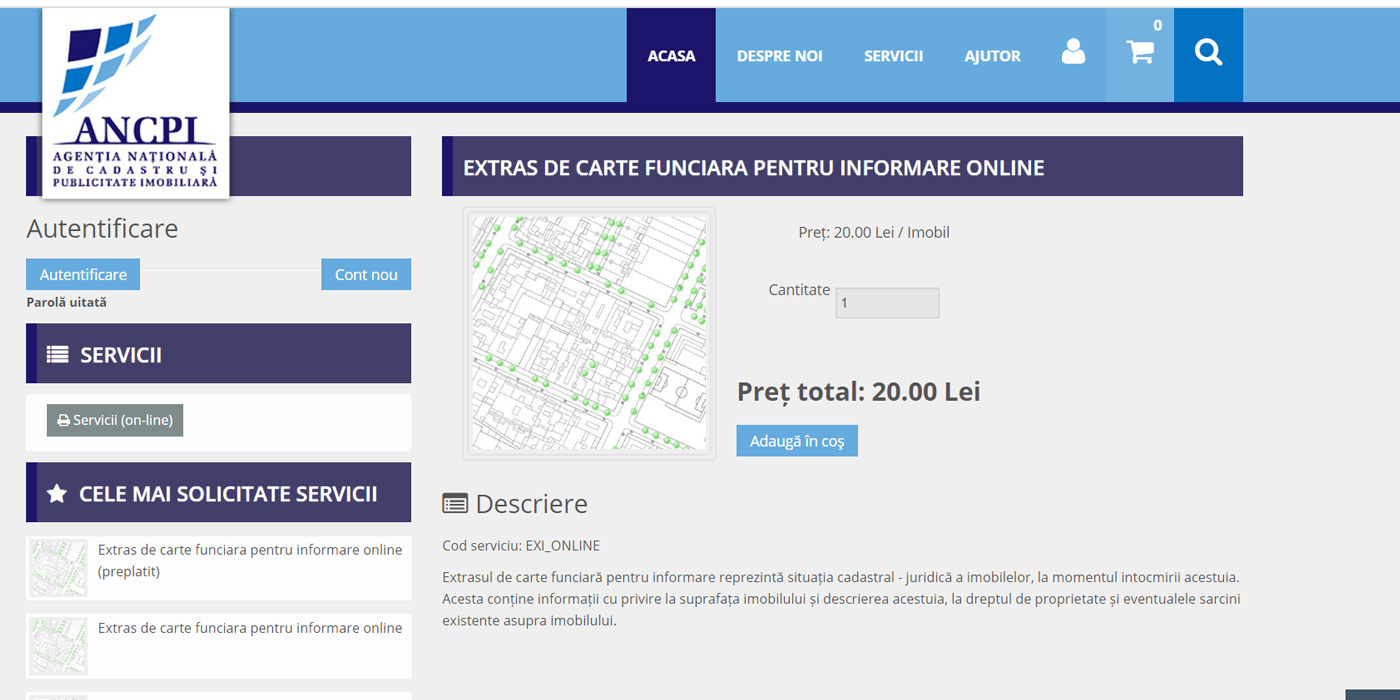Open the AJUTOR menu
Screen dimensions: 1400x700
(992, 55)
